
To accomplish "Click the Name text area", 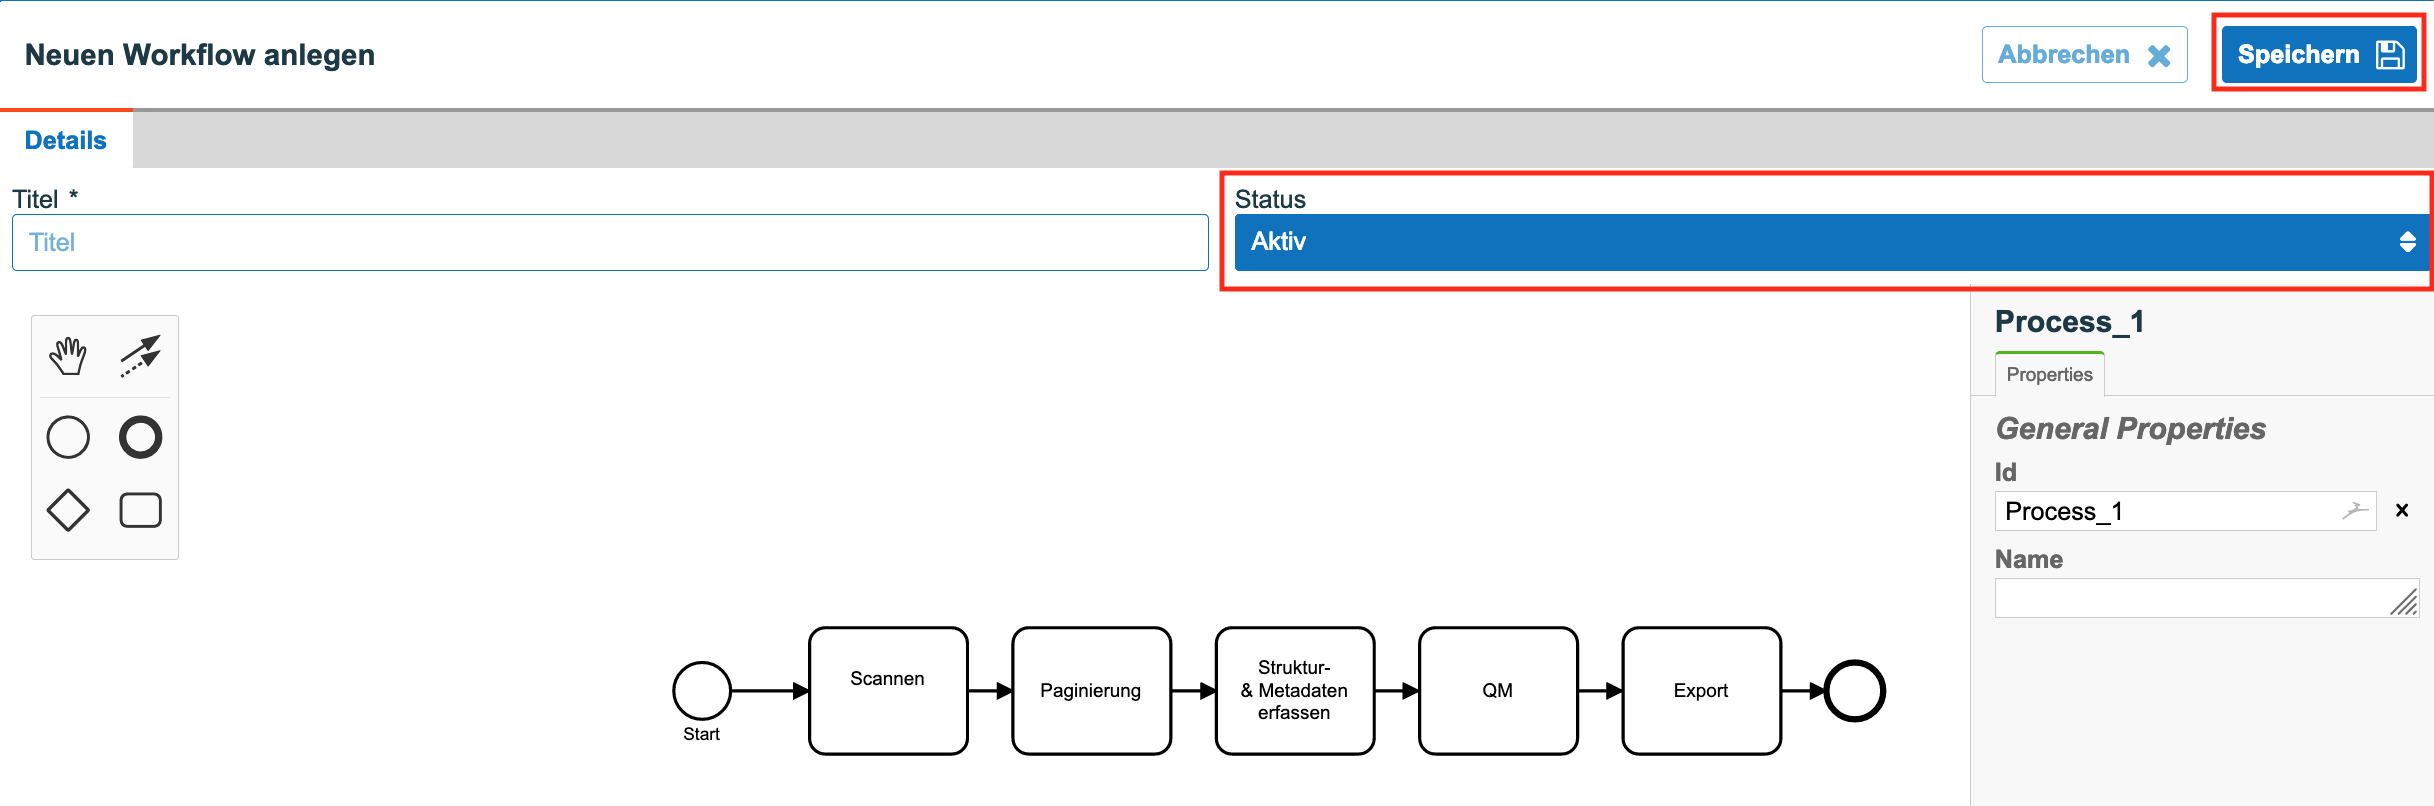I will click(2207, 598).
